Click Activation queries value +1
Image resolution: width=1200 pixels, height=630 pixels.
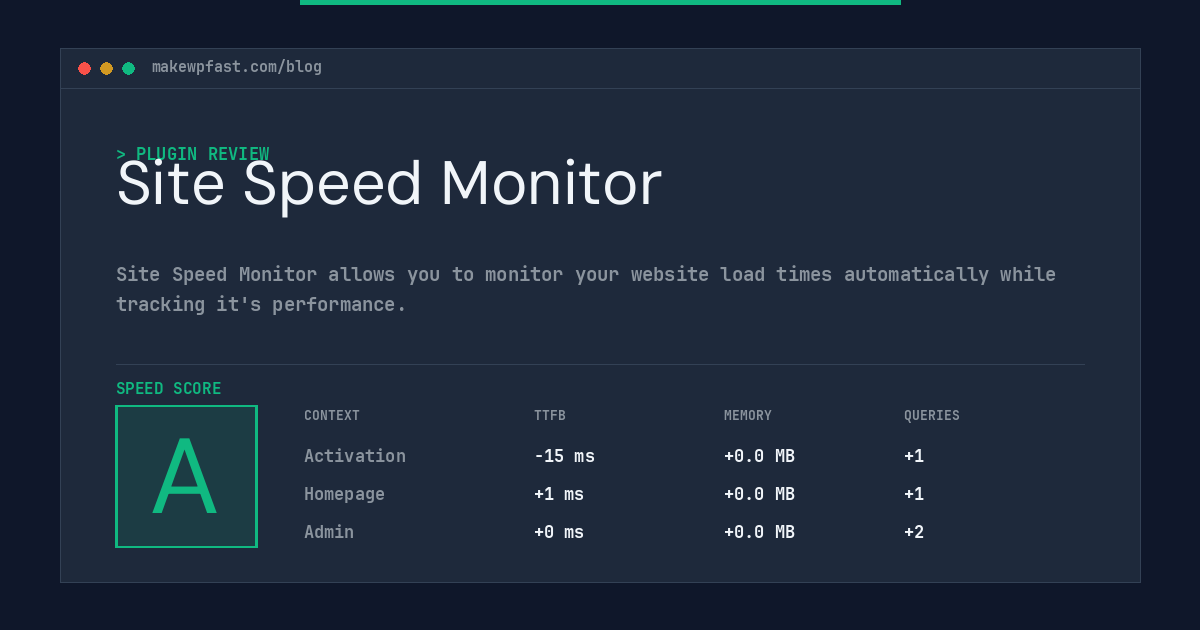[x=914, y=456]
